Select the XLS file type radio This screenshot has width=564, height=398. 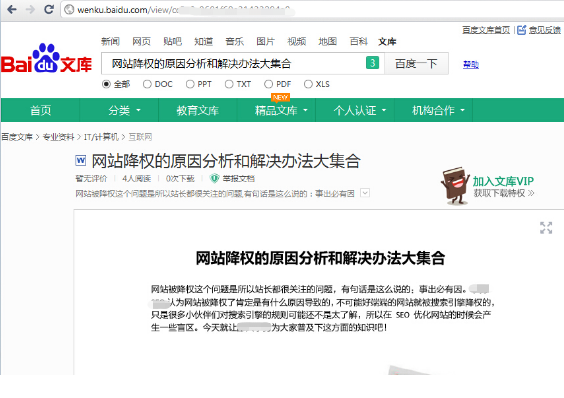tap(308, 84)
